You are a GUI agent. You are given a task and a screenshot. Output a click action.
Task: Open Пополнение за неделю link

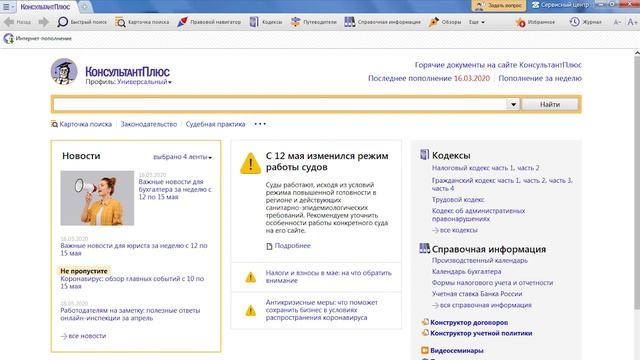point(540,78)
